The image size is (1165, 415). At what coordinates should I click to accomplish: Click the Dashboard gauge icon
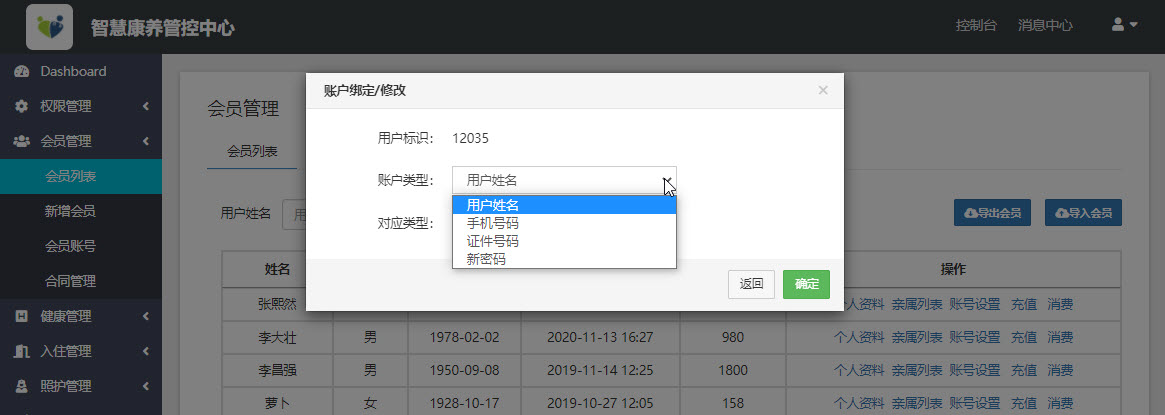(22, 71)
